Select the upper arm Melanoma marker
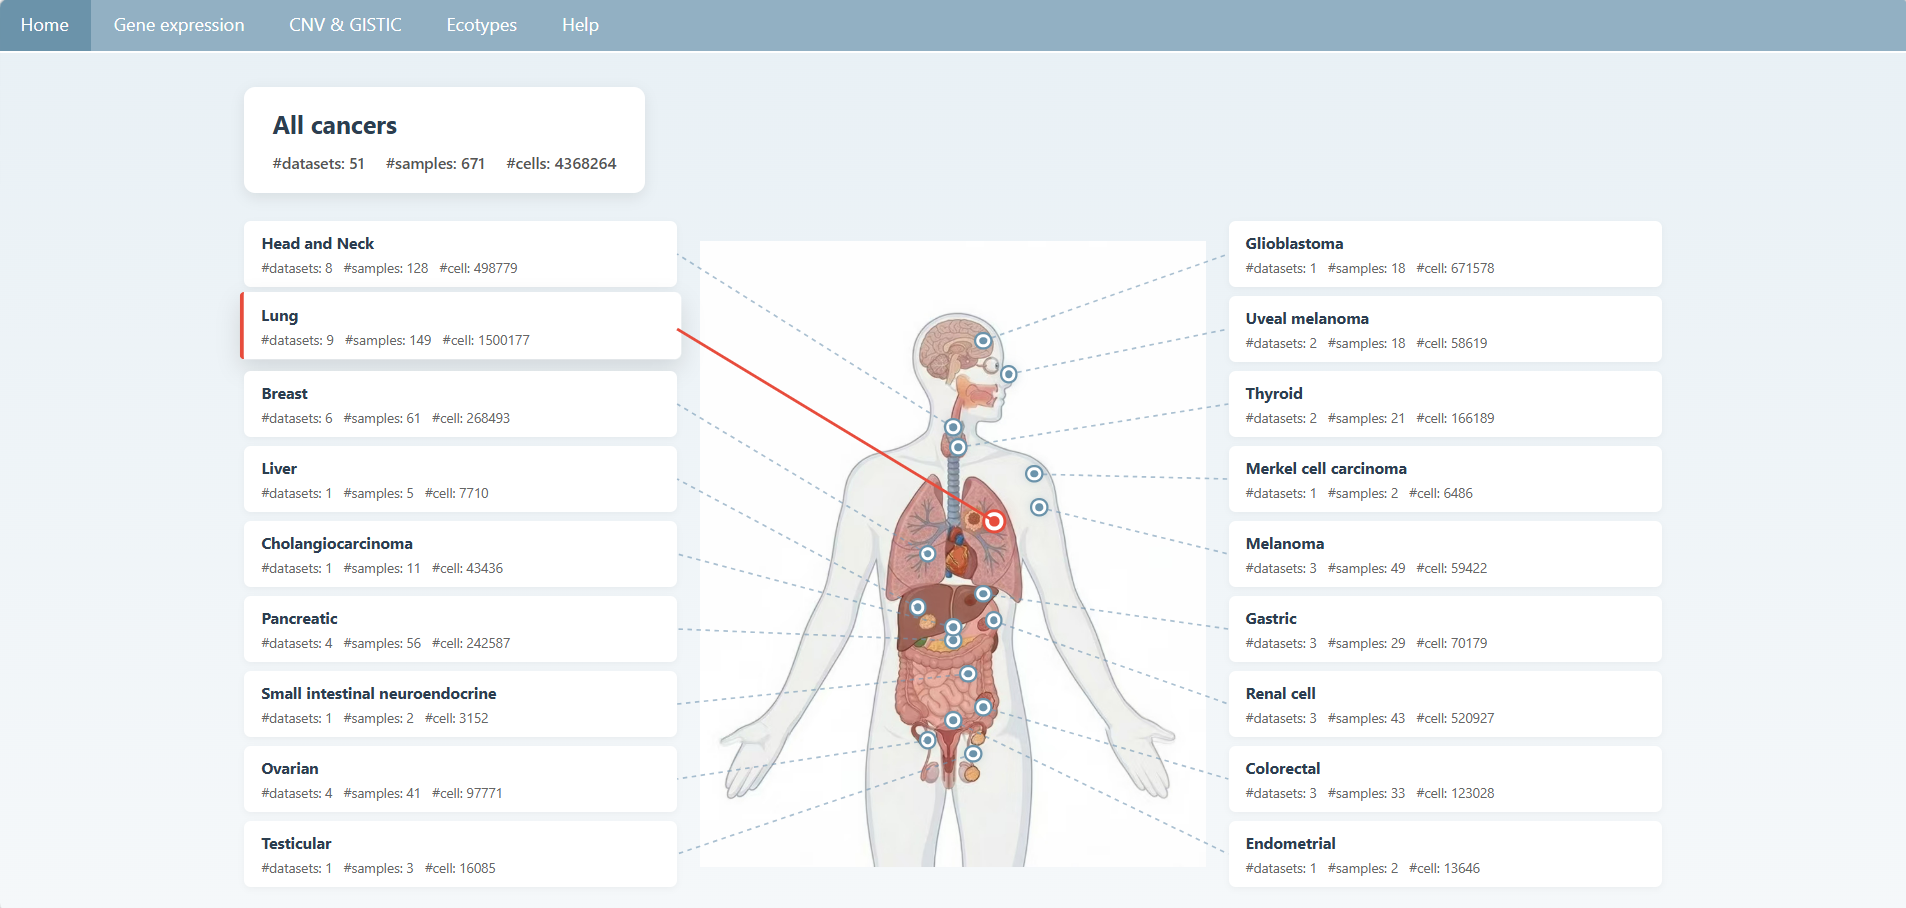1906x908 pixels. coord(1039,508)
